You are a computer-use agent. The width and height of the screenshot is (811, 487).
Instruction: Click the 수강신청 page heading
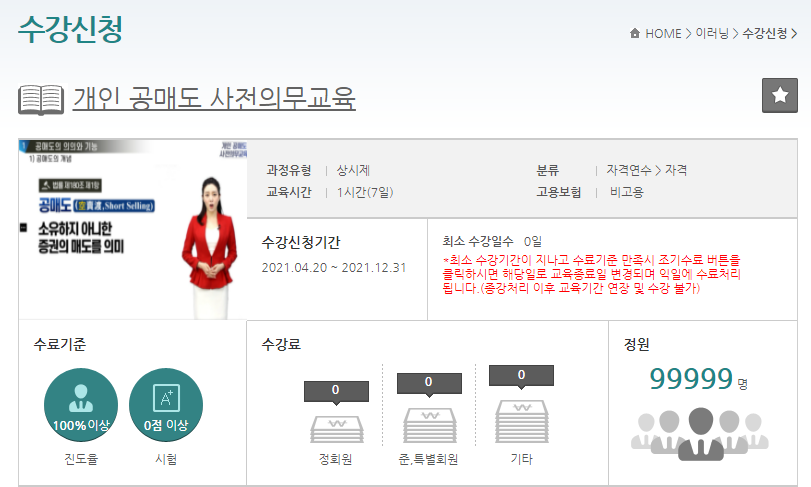coord(70,29)
